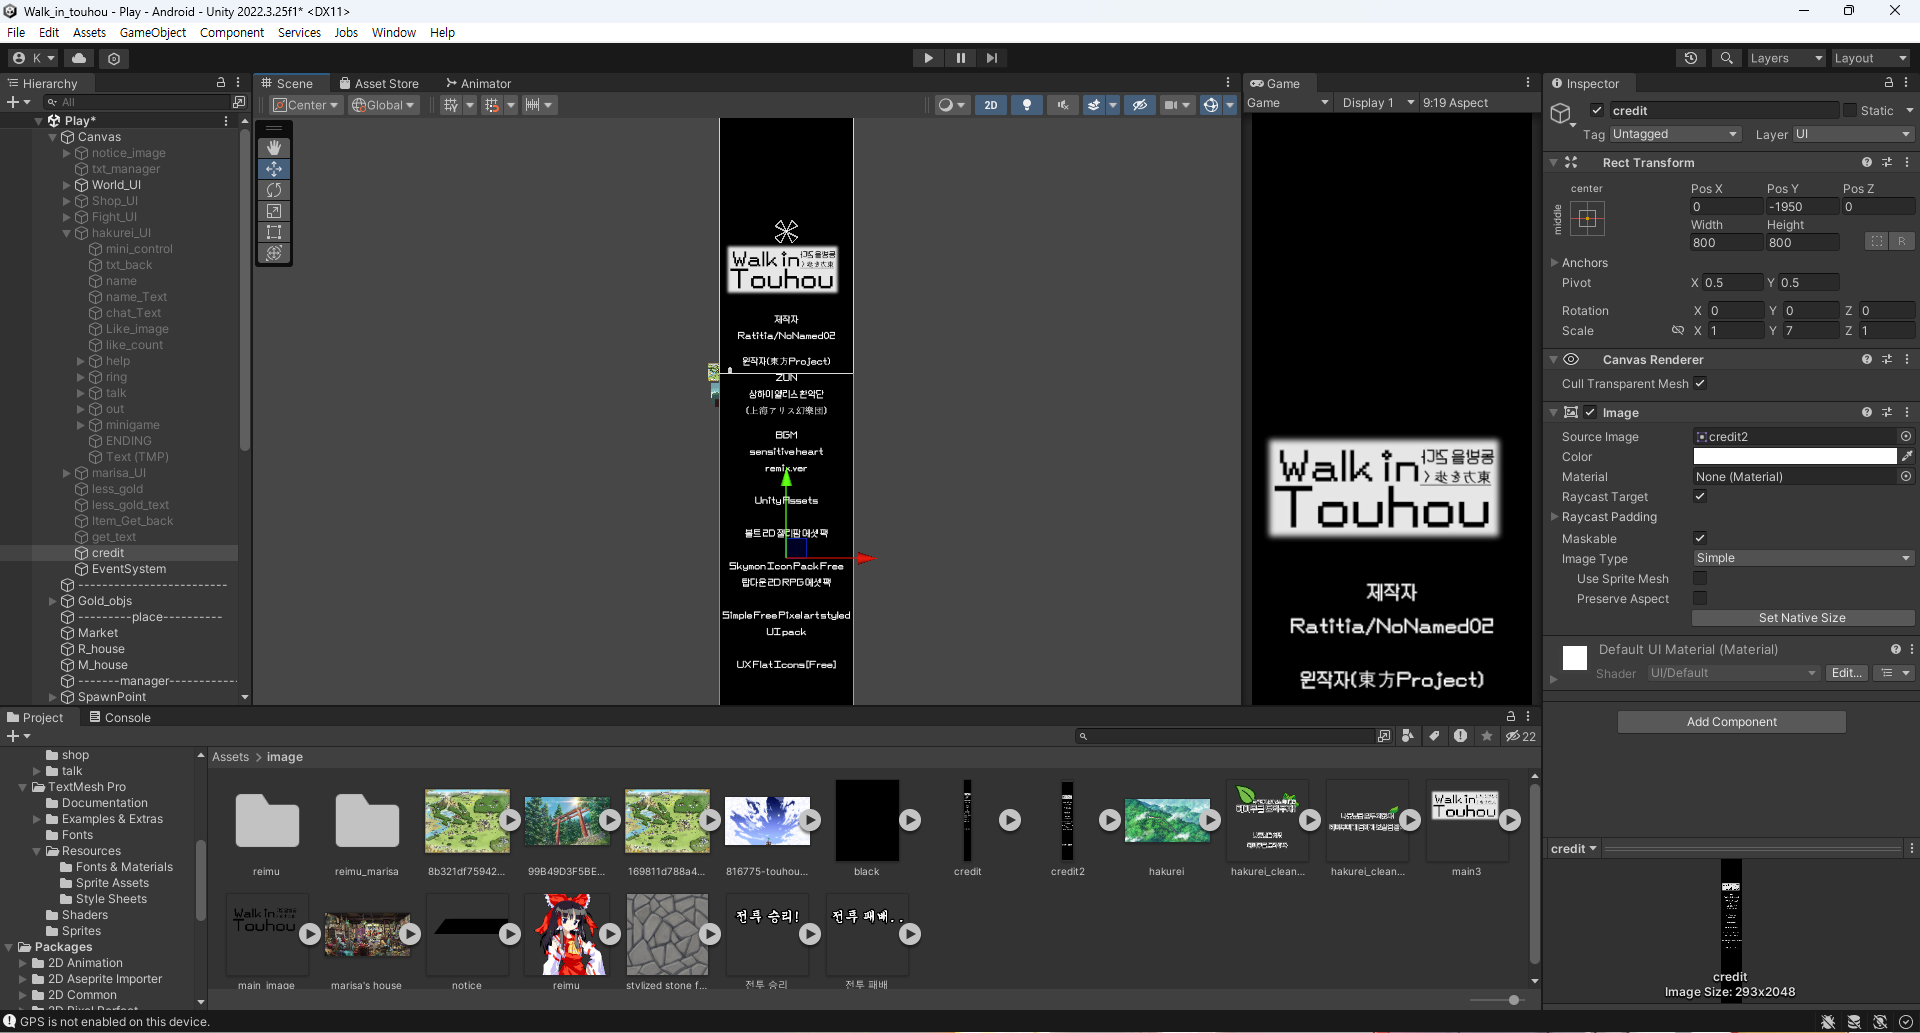Select the credit2 image asset thumbnail

(1067, 821)
